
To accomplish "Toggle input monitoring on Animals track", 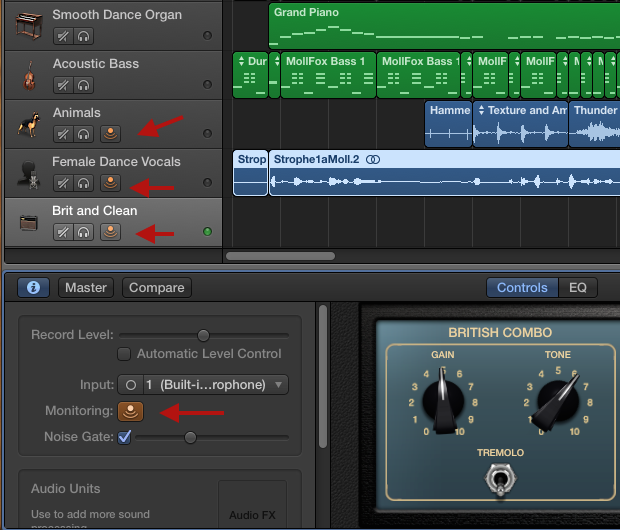I will (110, 134).
